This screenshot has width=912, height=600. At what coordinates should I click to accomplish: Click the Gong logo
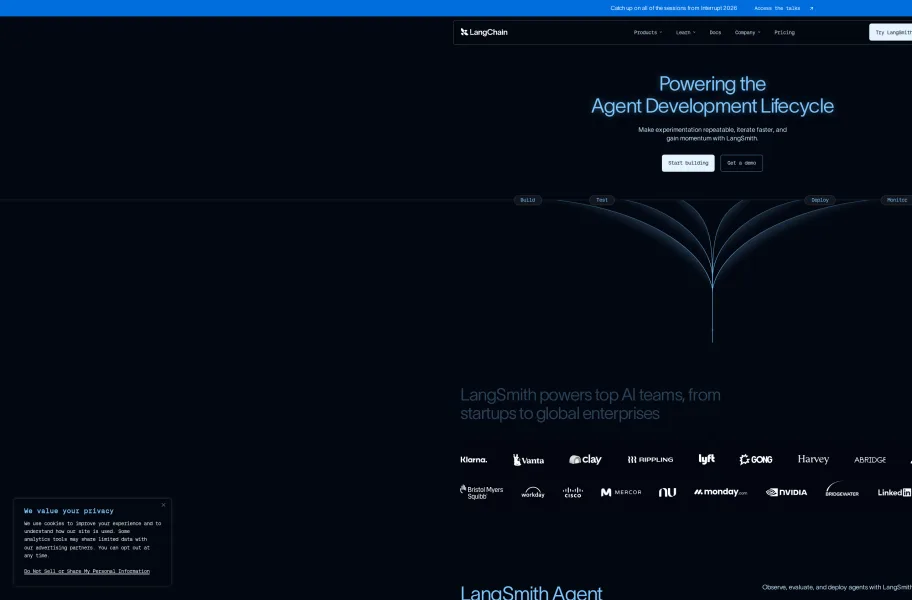pos(756,460)
